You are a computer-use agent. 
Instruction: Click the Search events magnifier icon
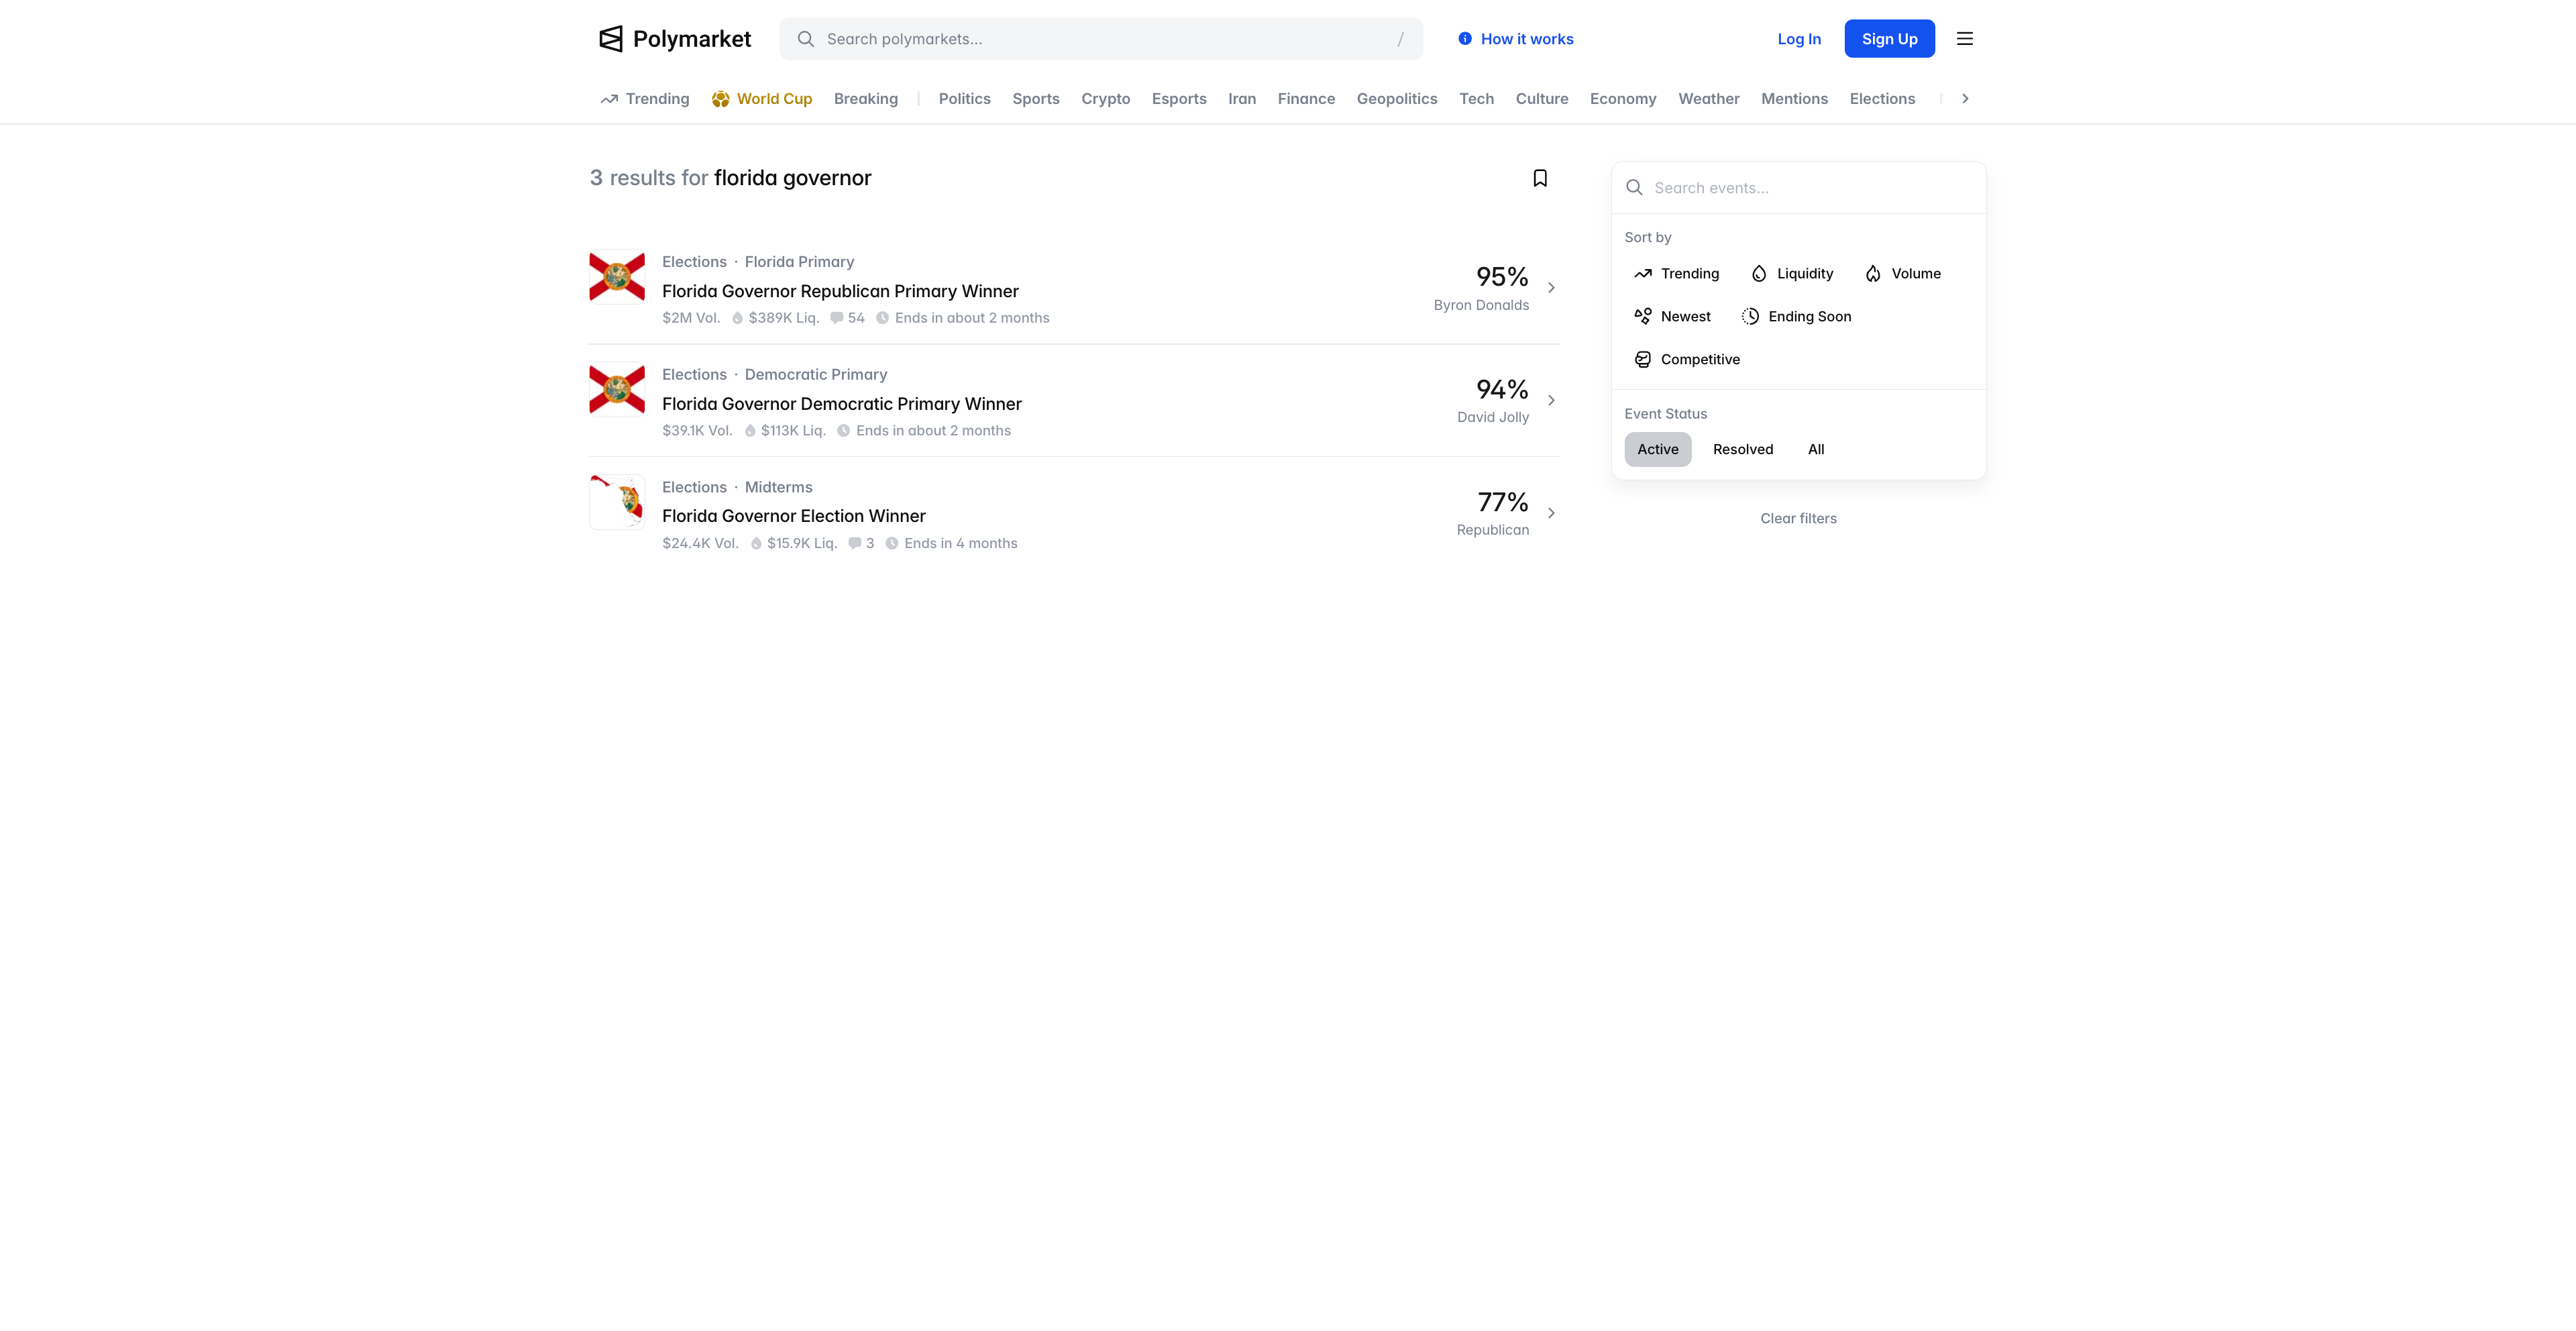(x=1634, y=188)
